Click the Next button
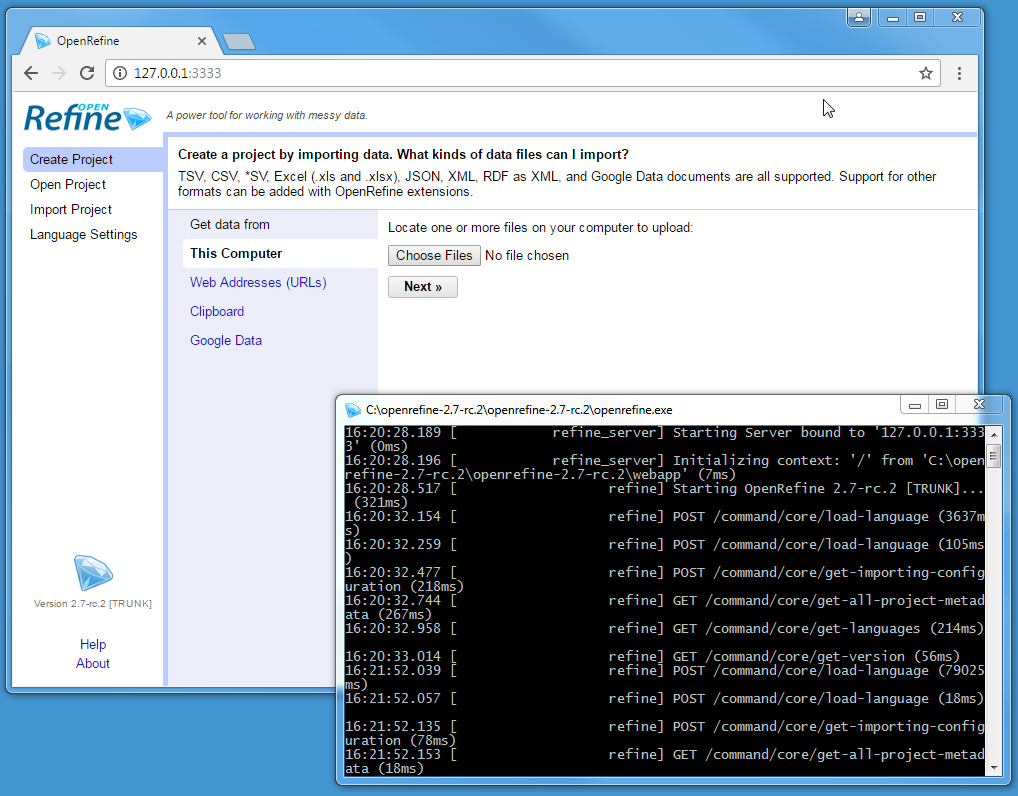This screenshot has height=796, width=1018. coord(423,287)
